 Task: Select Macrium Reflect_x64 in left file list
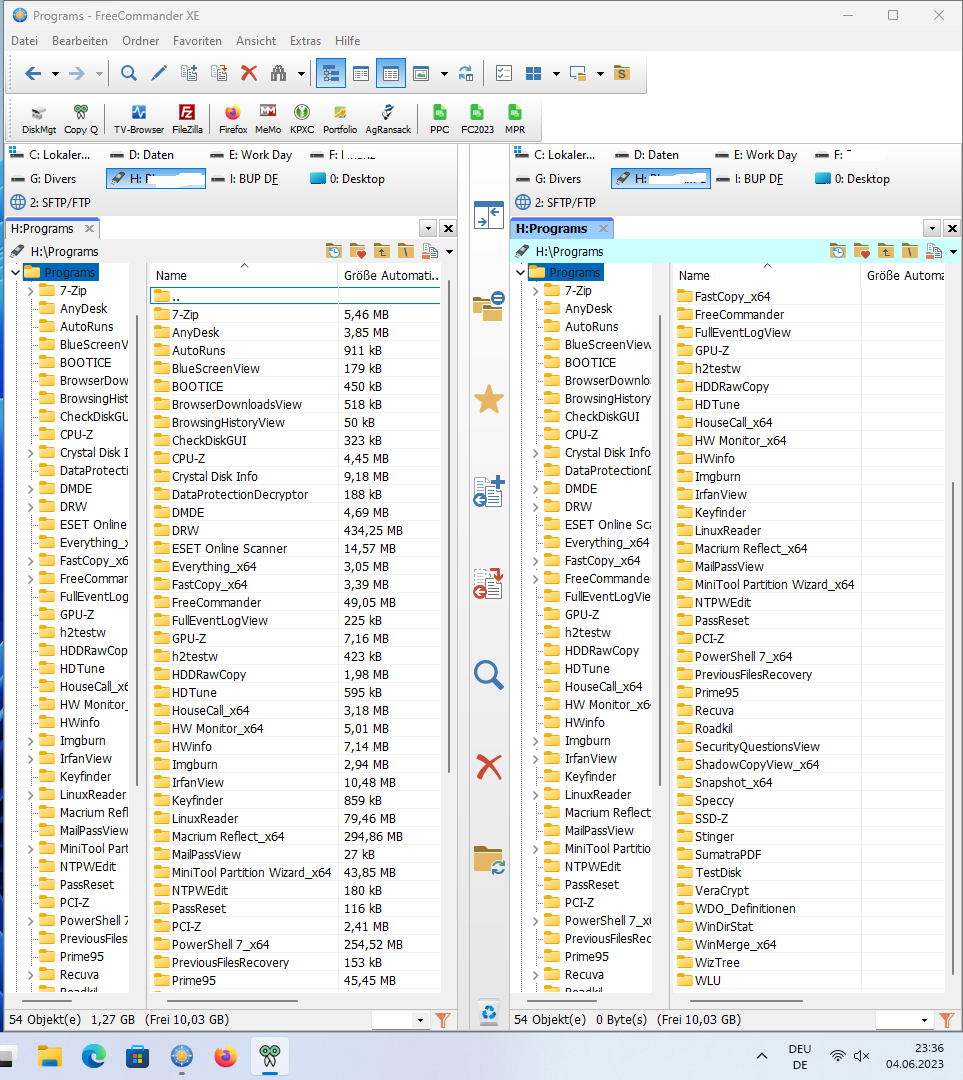coord(228,837)
